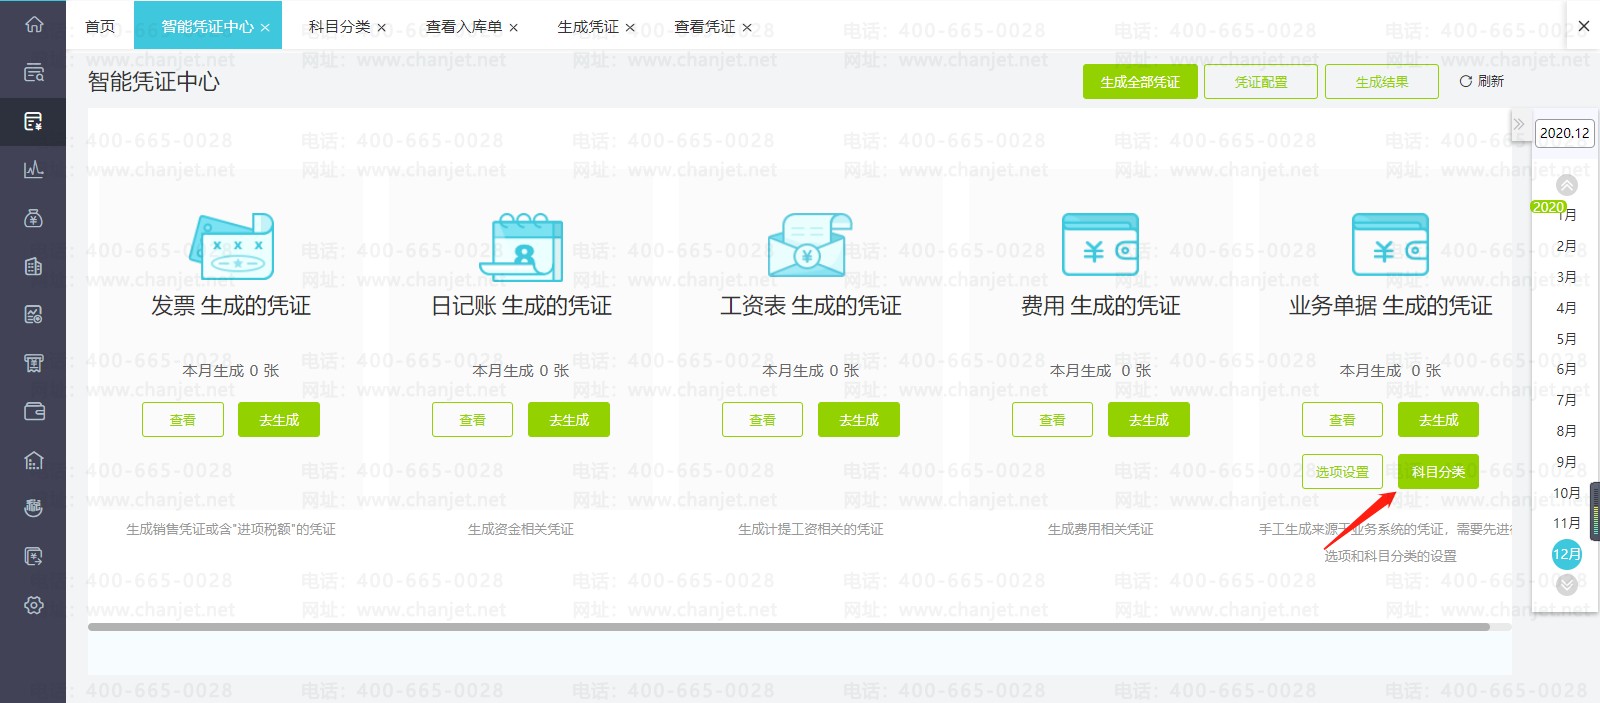
Task: Switch to the 智能凭证中心 tab
Action: pyautogui.click(x=207, y=26)
